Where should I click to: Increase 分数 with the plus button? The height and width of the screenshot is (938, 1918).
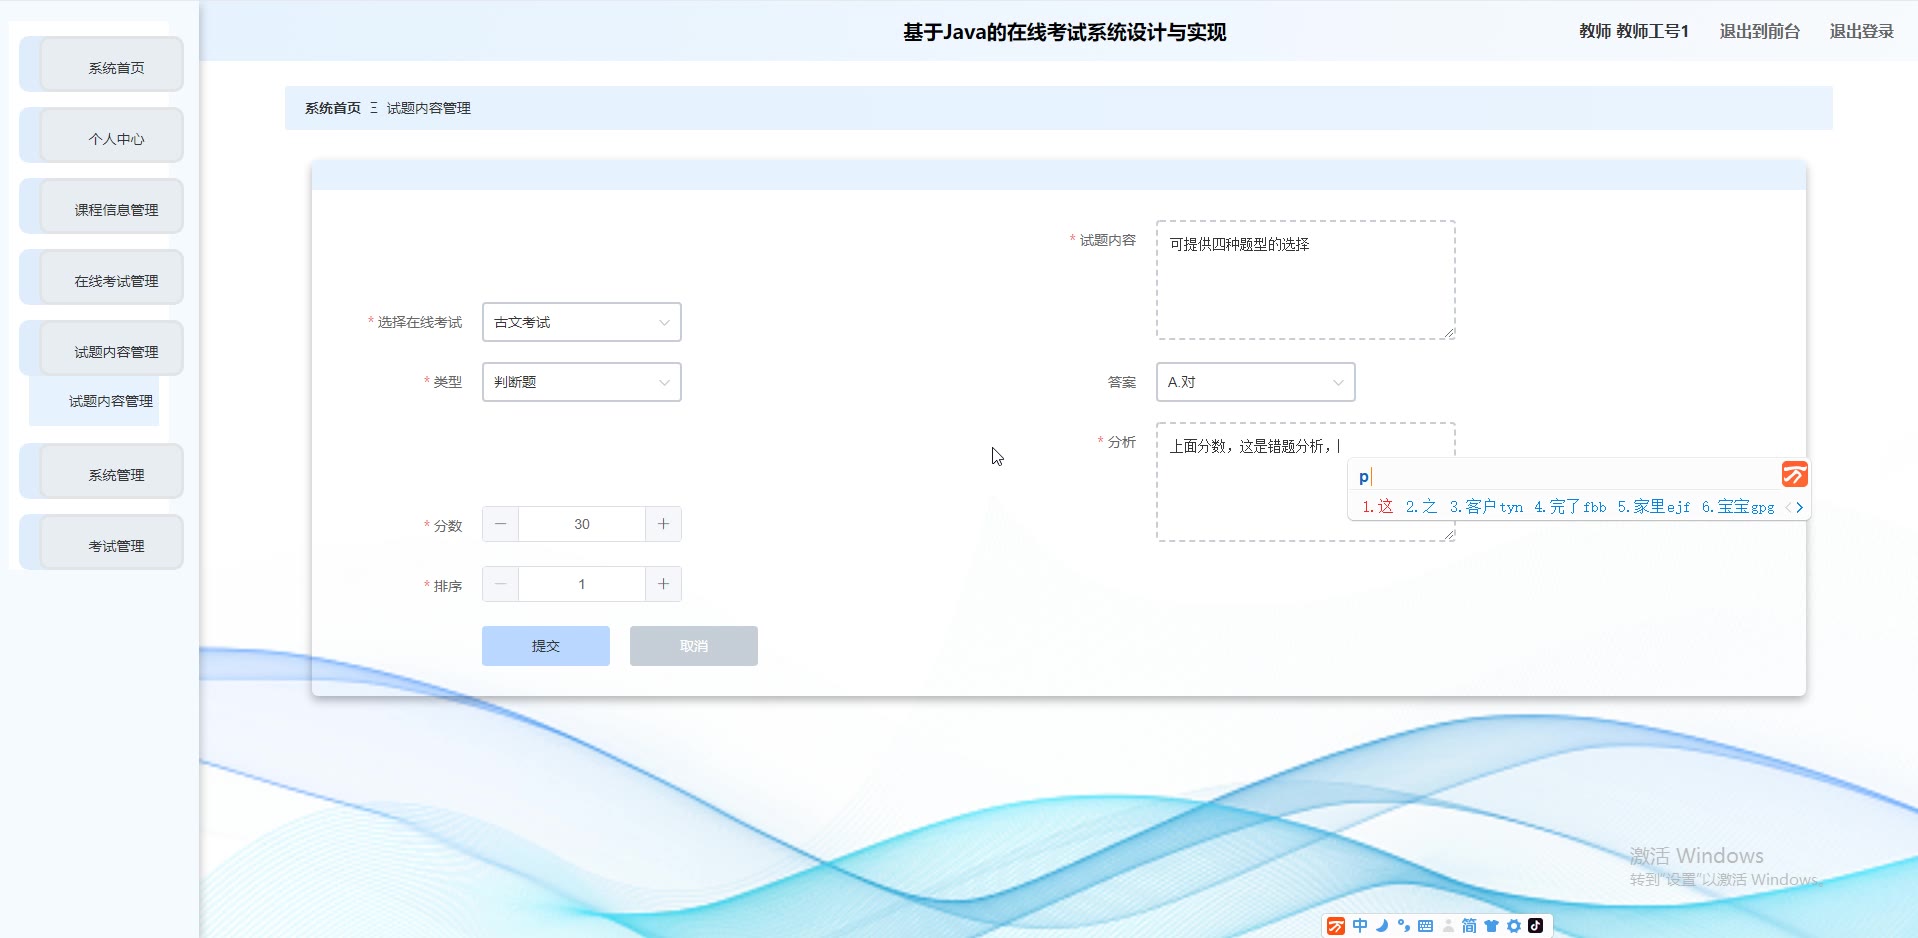(x=663, y=524)
